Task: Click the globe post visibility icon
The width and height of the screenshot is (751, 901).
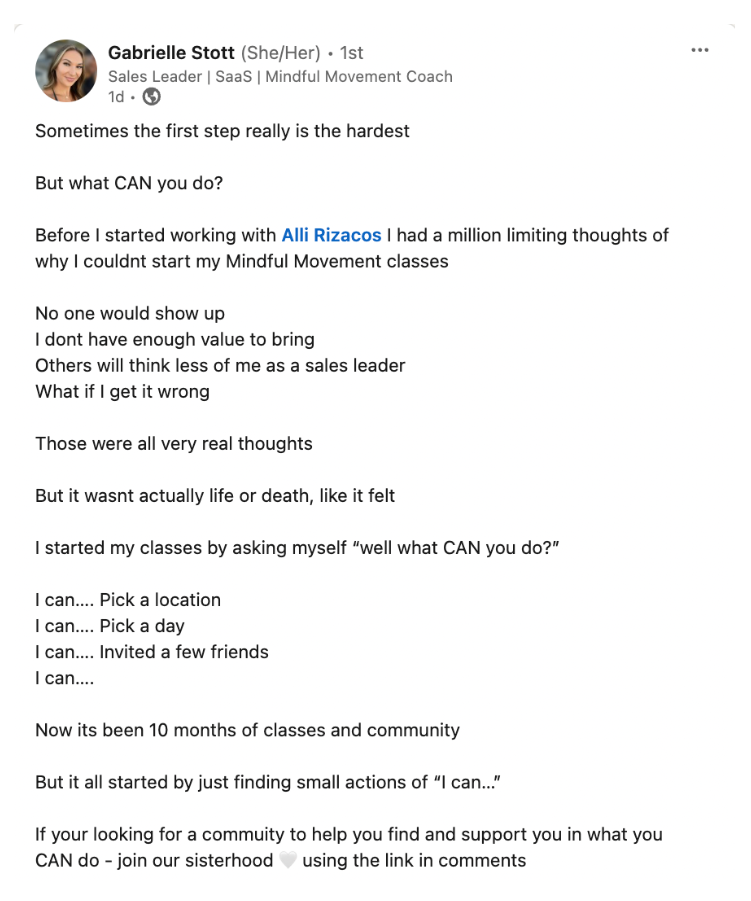Action: coord(152,97)
